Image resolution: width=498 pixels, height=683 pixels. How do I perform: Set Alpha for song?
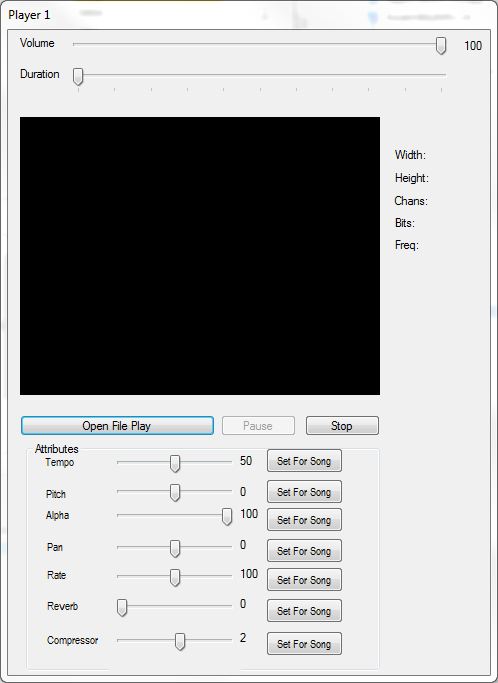click(304, 519)
